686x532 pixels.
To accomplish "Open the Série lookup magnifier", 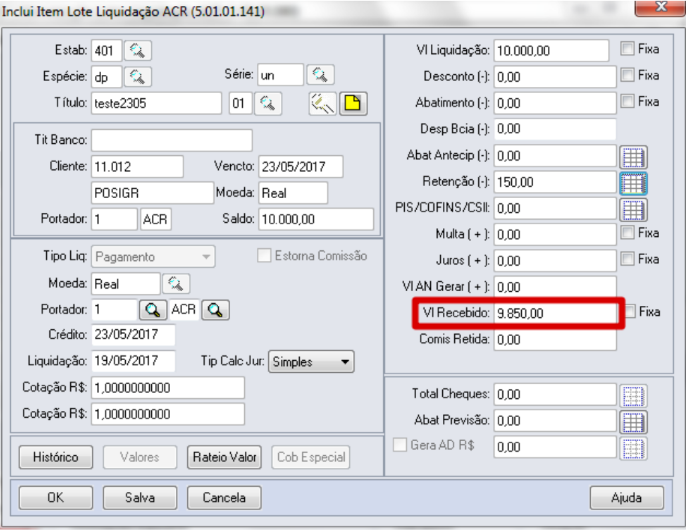I will (x=320, y=75).
